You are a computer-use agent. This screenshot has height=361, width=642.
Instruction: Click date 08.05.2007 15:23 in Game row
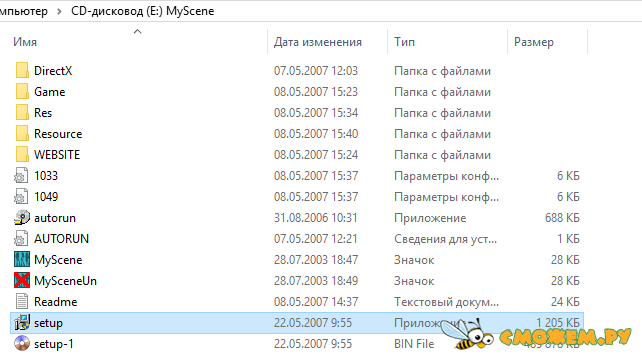pos(316,92)
